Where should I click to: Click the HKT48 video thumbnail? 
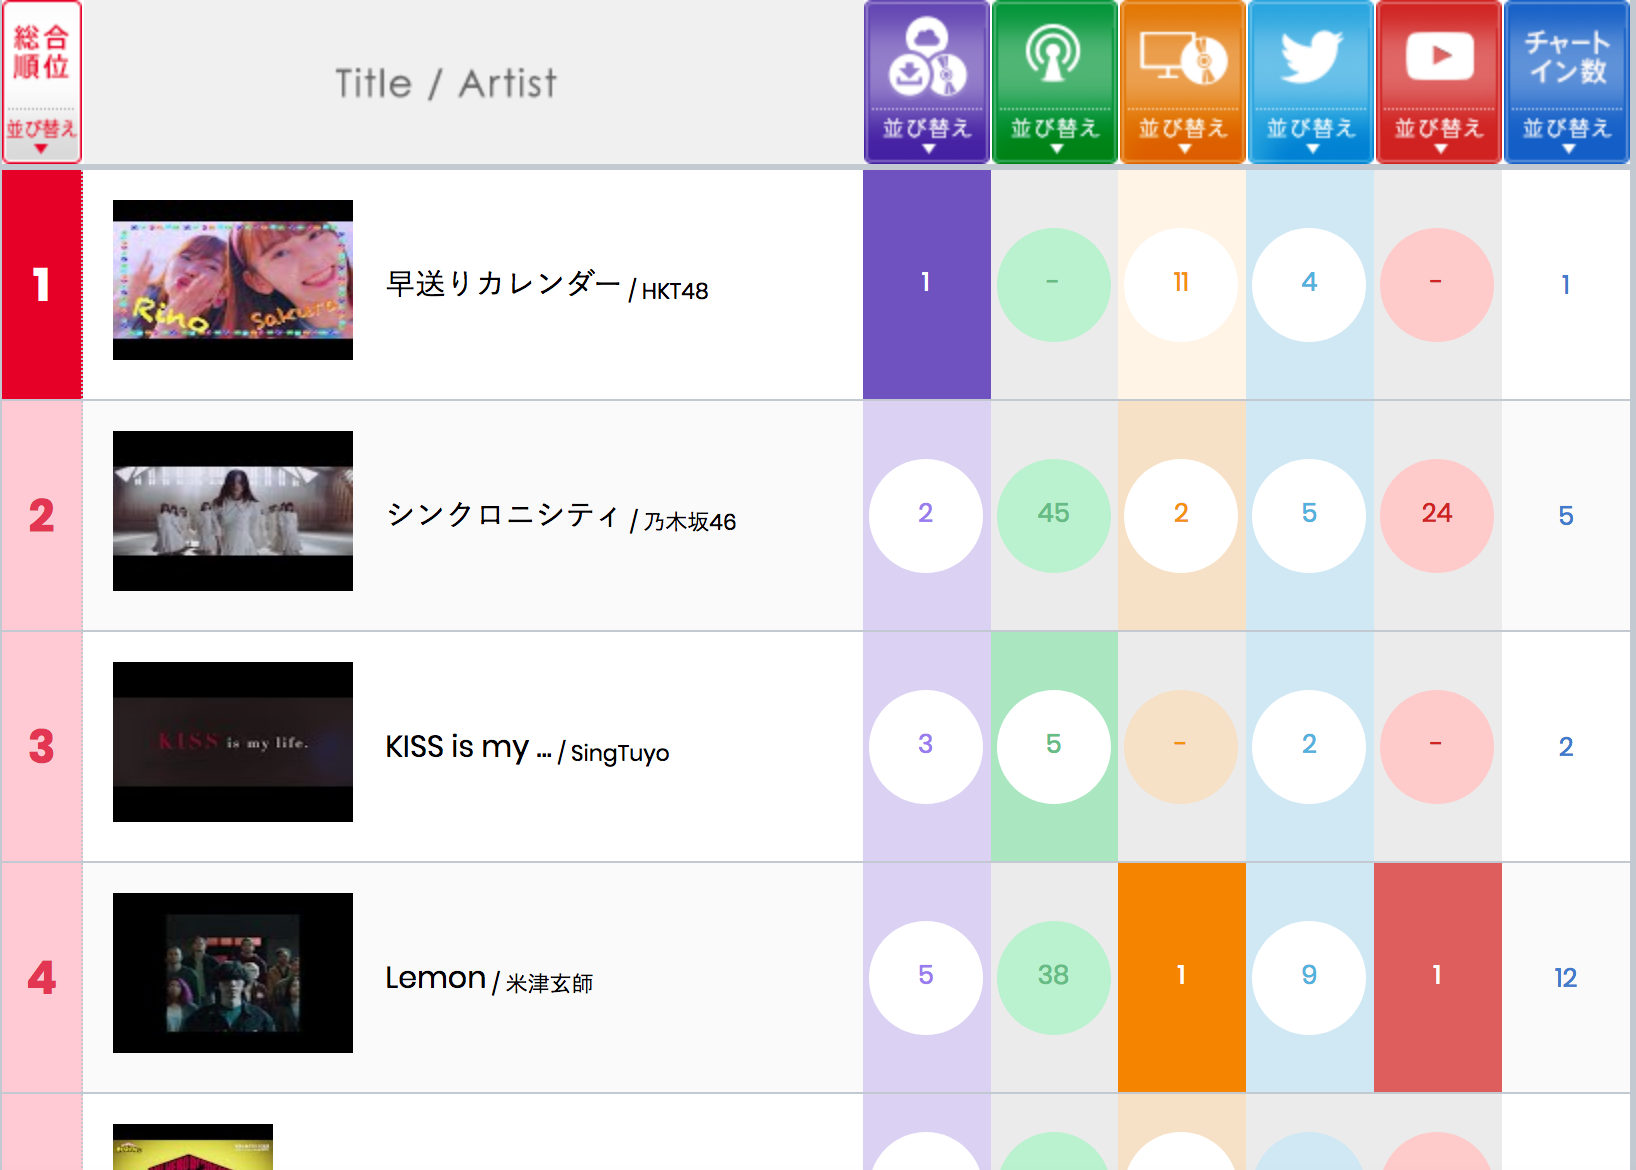coord(233,280)
